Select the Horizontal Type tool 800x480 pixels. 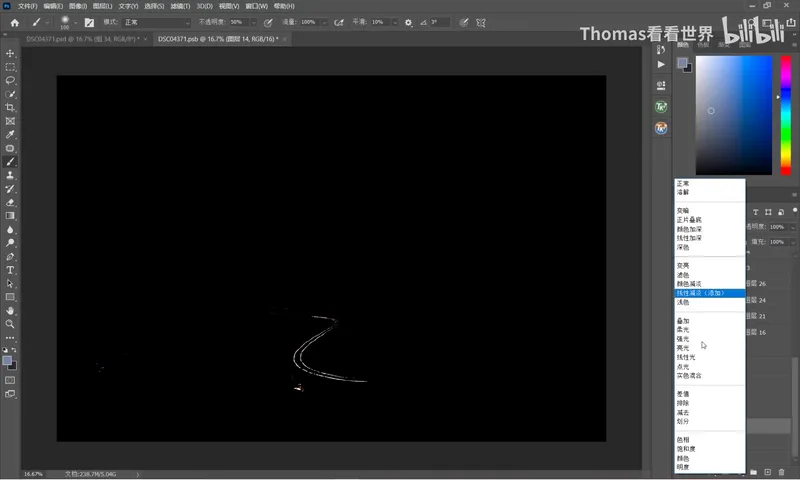[x=10, y=270]
